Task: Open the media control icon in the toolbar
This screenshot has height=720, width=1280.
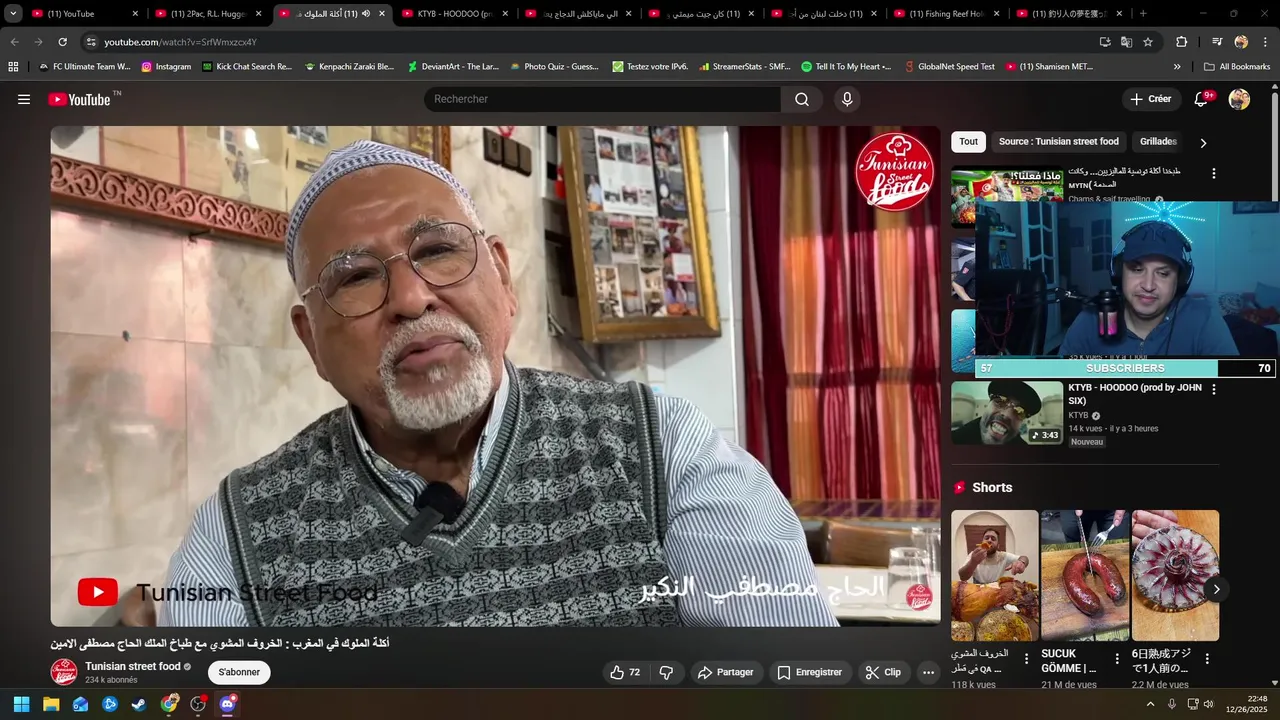Action: coord(1217,42)
